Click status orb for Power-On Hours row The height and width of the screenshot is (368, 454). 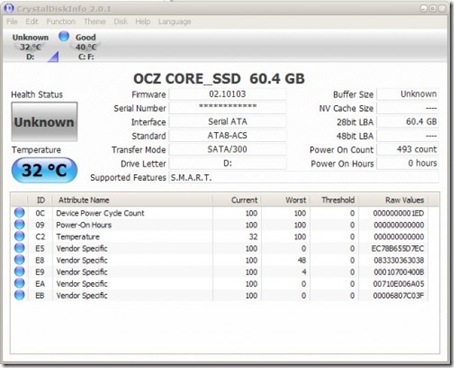(19, 224)
